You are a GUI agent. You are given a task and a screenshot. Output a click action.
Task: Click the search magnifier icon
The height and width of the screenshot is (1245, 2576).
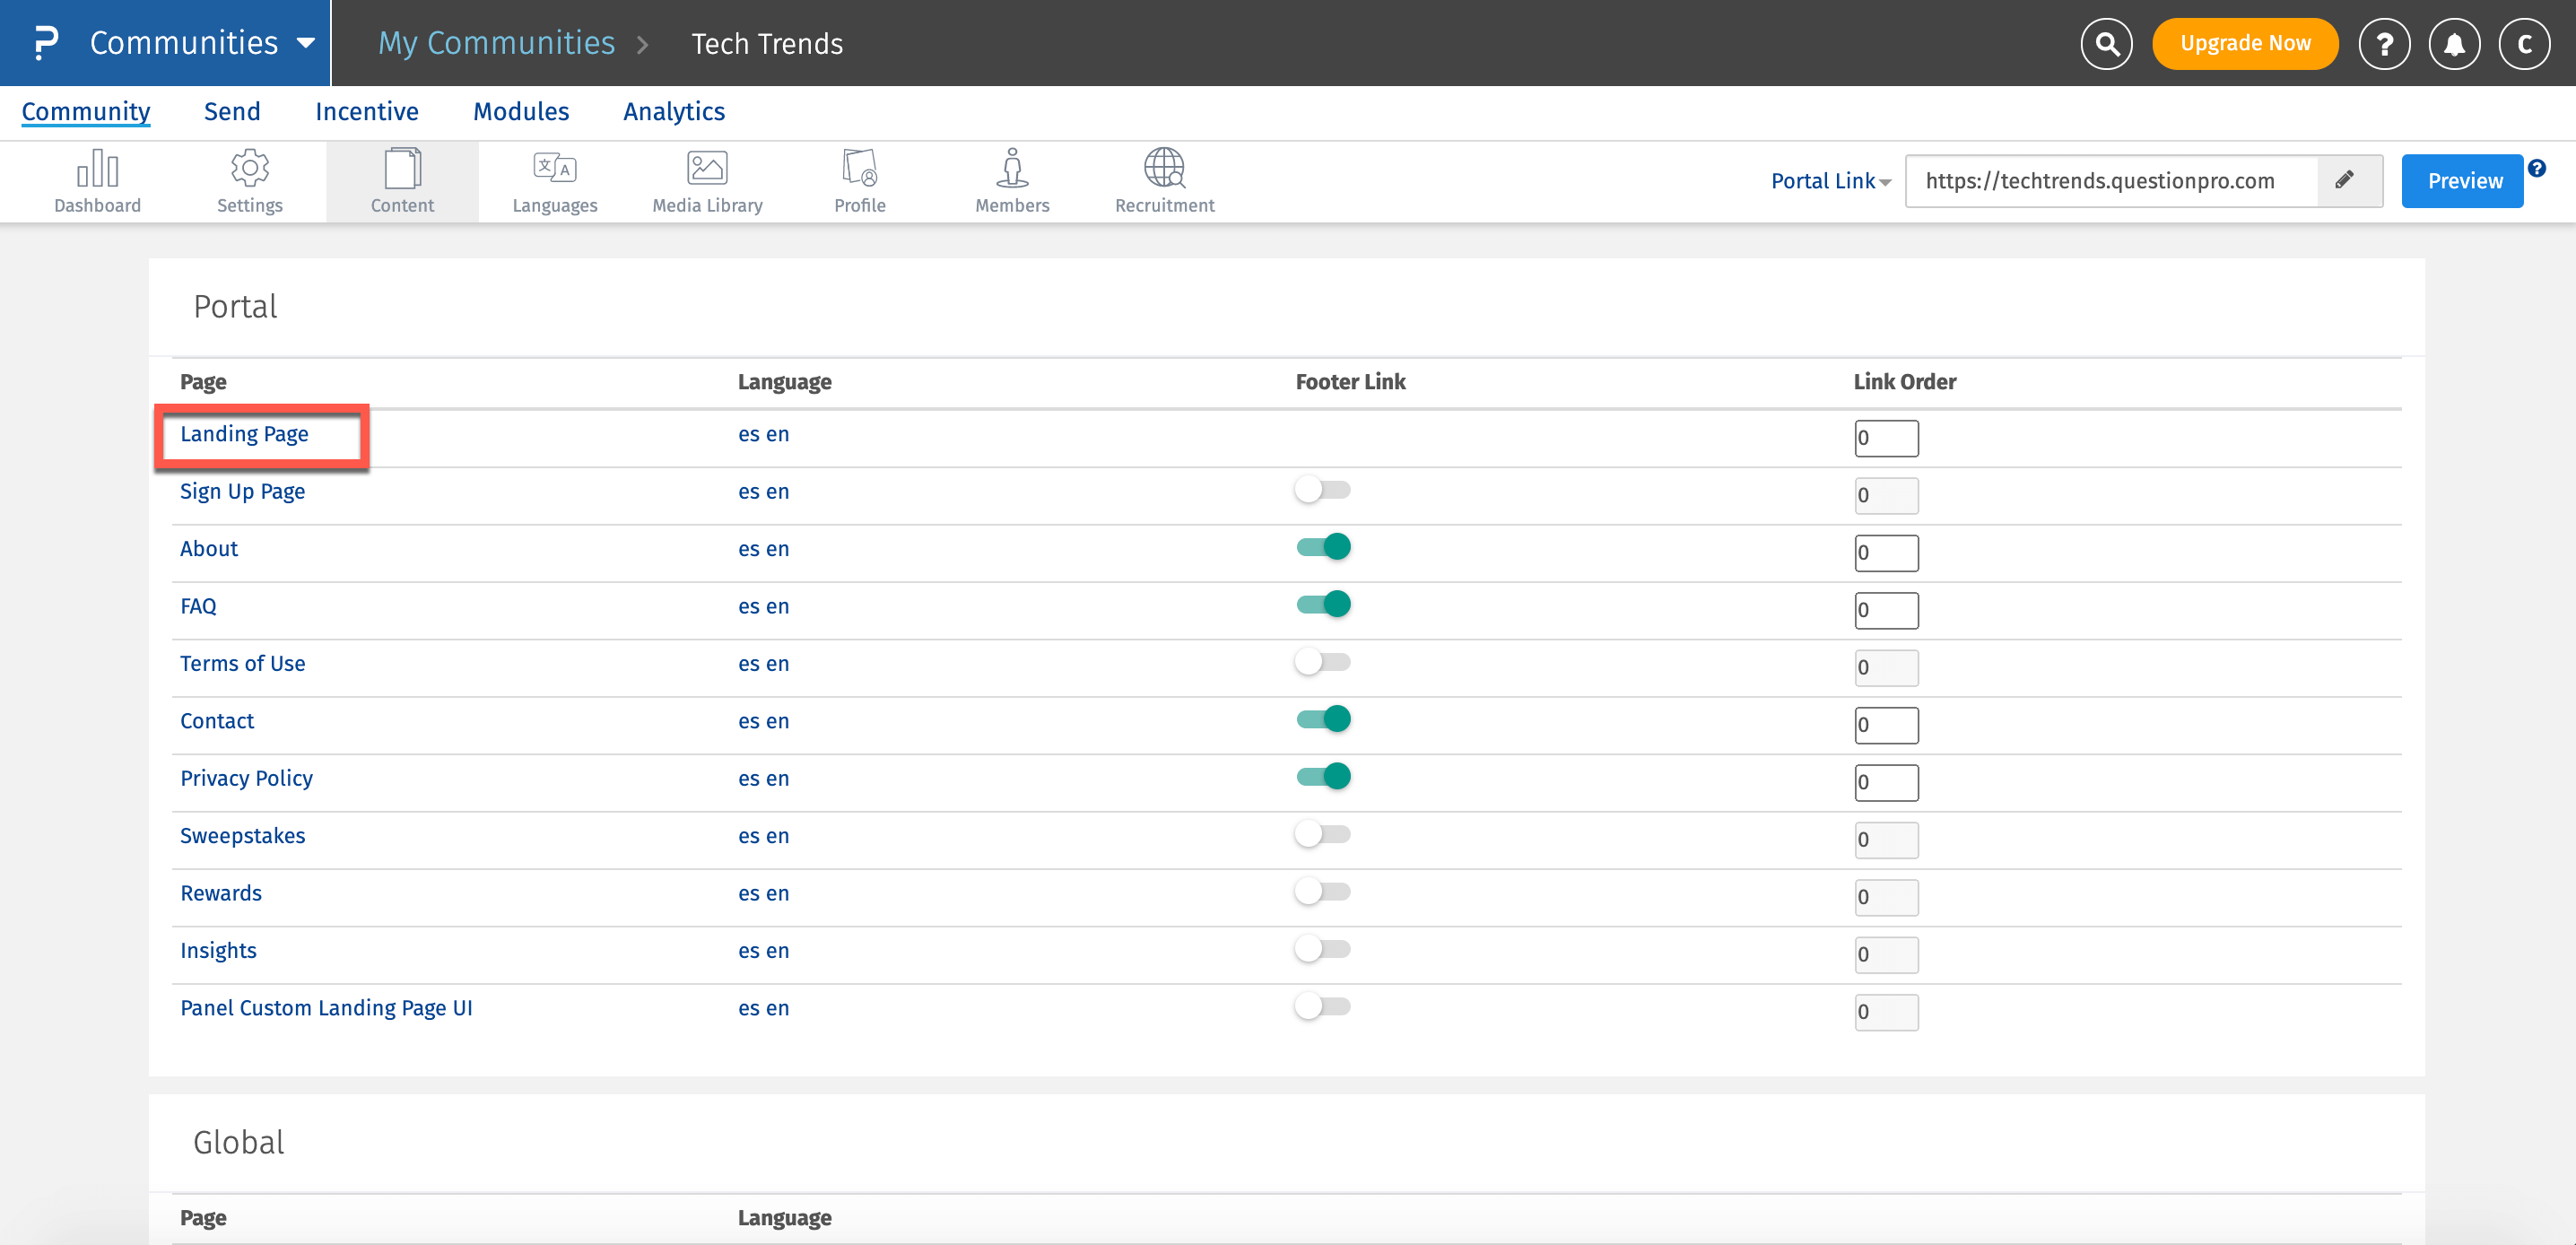(2106, 44)
